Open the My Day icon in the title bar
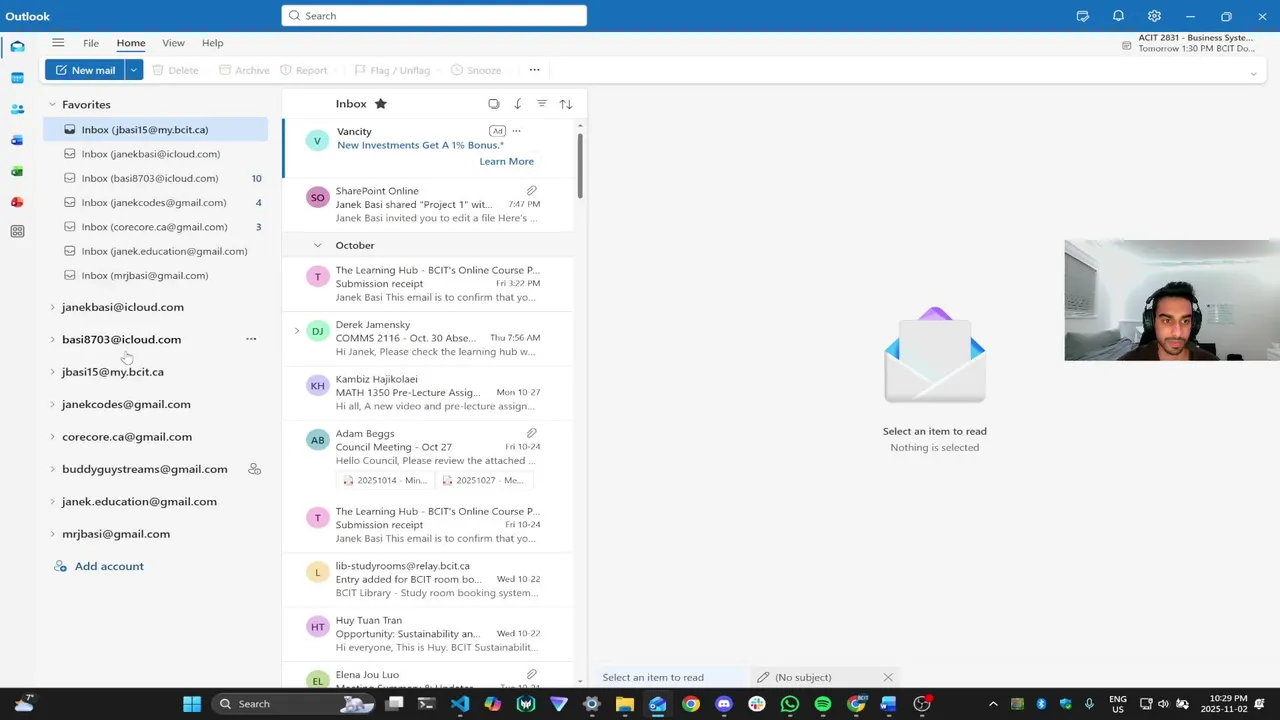Viewport: 1280px width, 720px height. coord(1082,16)
